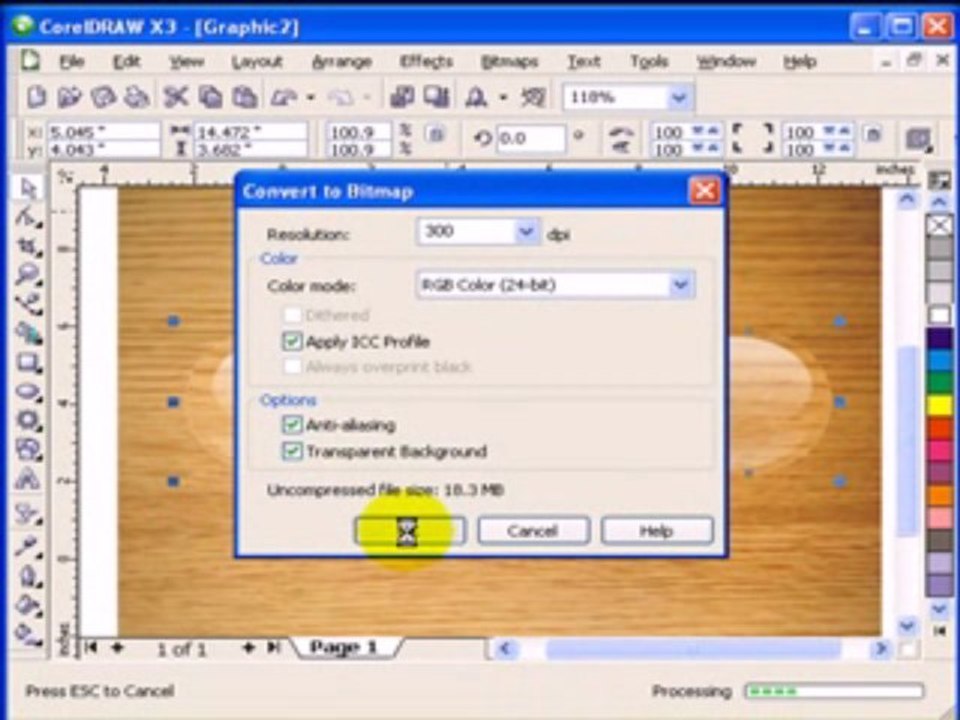Uncheck Transparent Background option
This screenshot has width=960, height=720.
coord(292,451)
